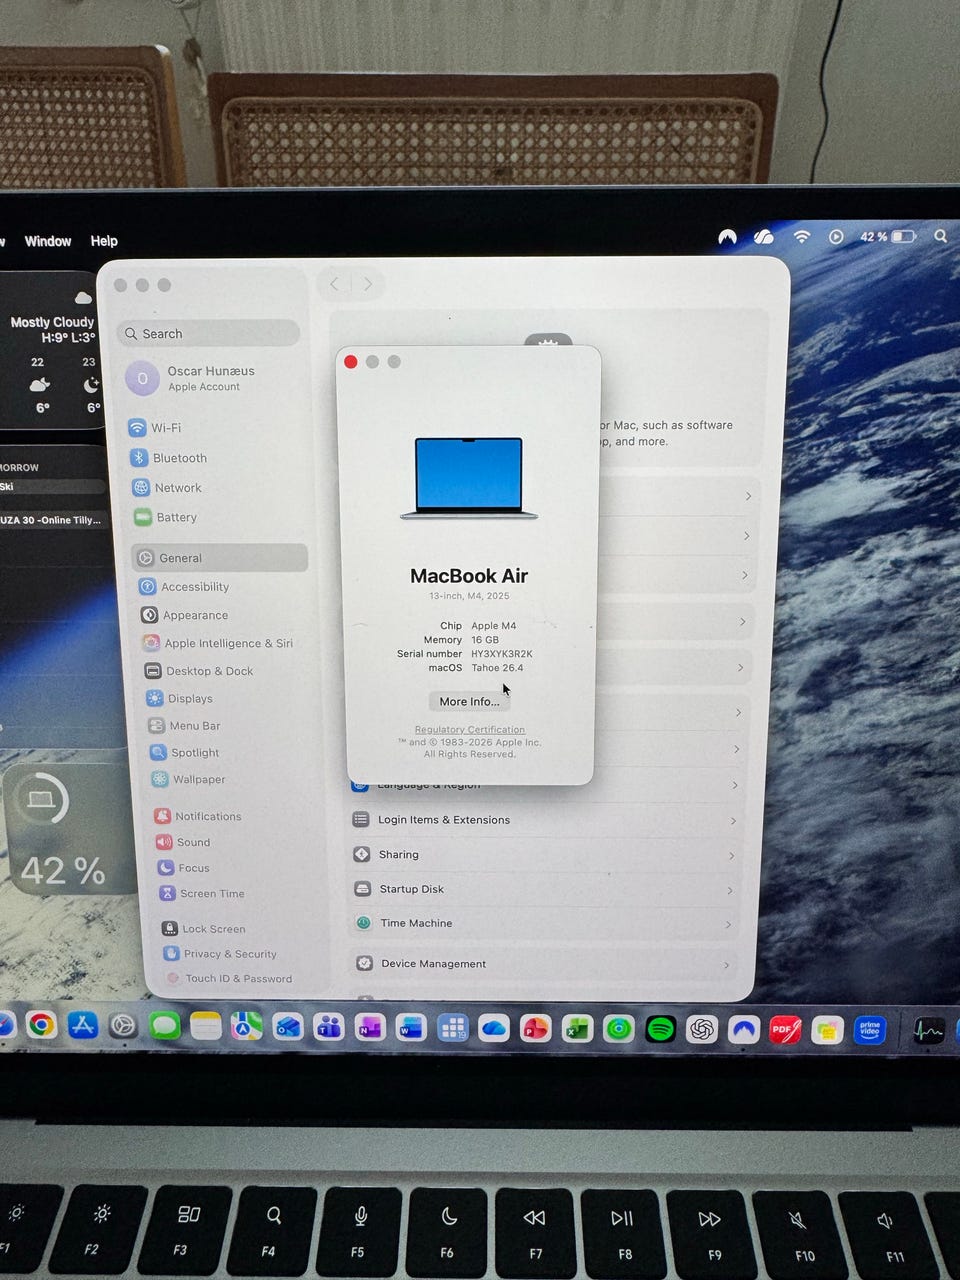Open Microsoft Excel from the Dock
The width and height of the screenshot is (960, 1280).
577,1029
